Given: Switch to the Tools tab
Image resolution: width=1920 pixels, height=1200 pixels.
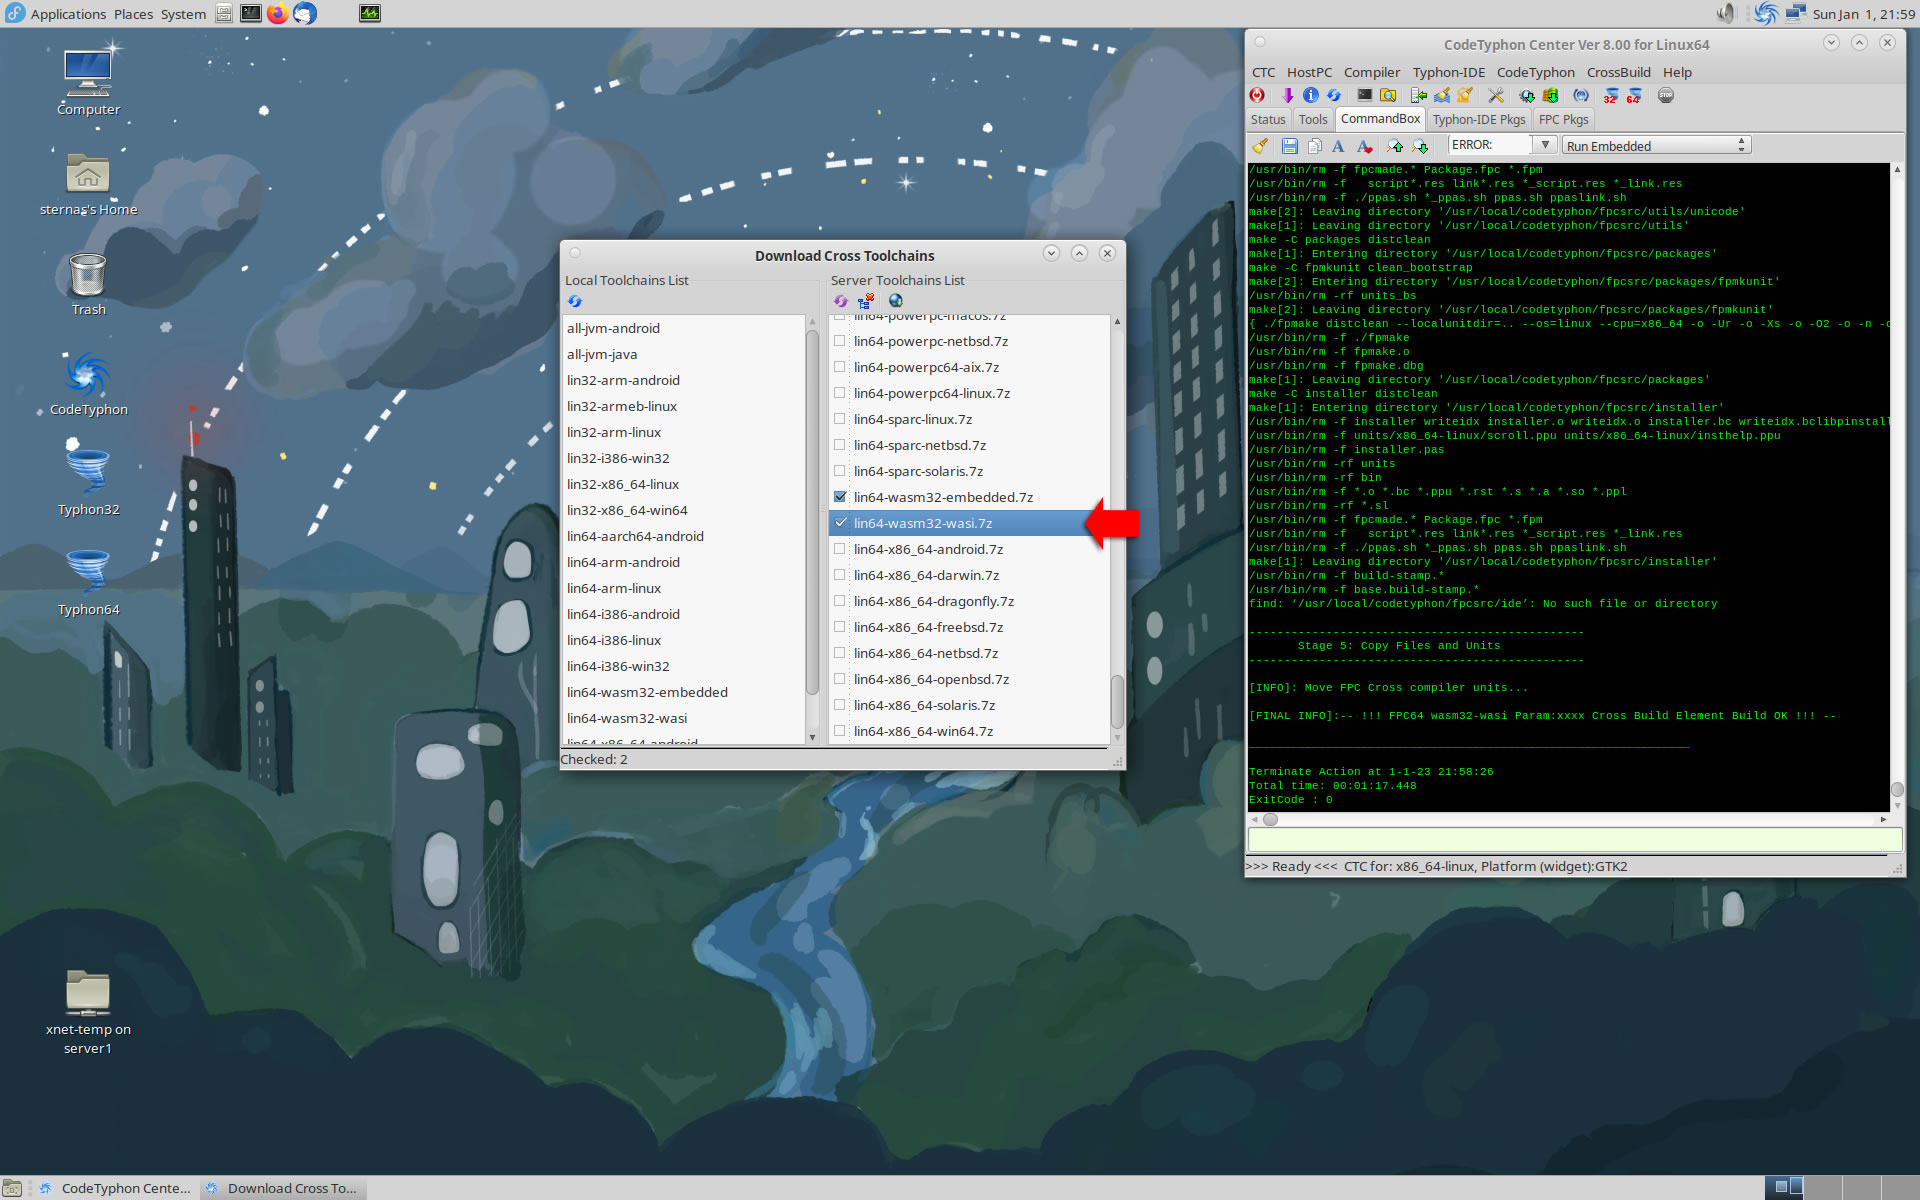Looking at the screenshot, I should coord(1313,119).
